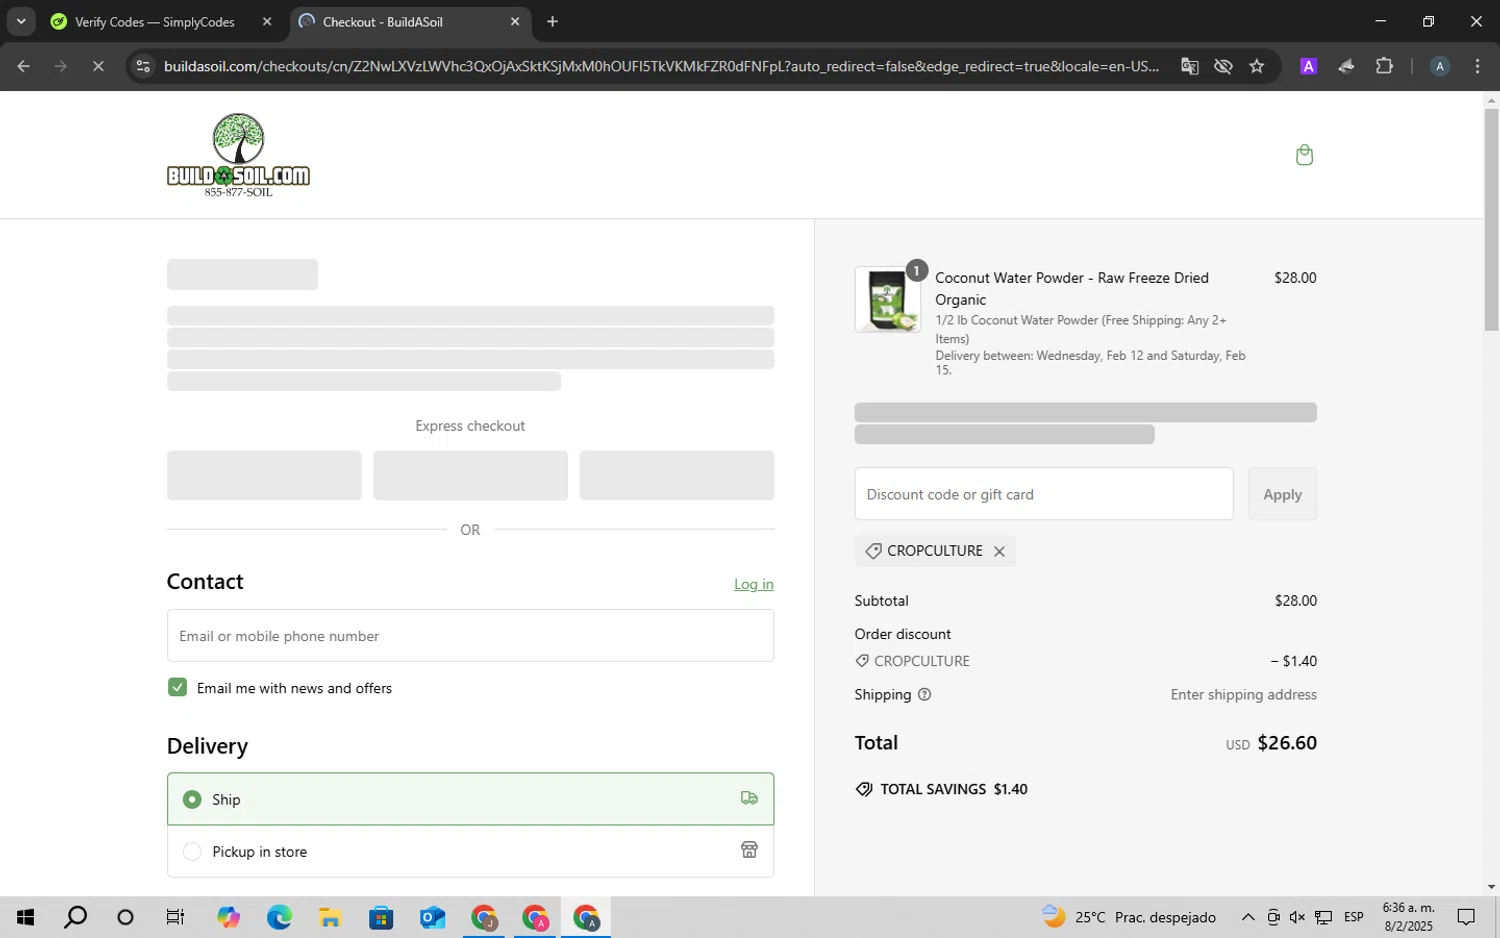Click the Enter shipping address text

[x=1243, y=694]
